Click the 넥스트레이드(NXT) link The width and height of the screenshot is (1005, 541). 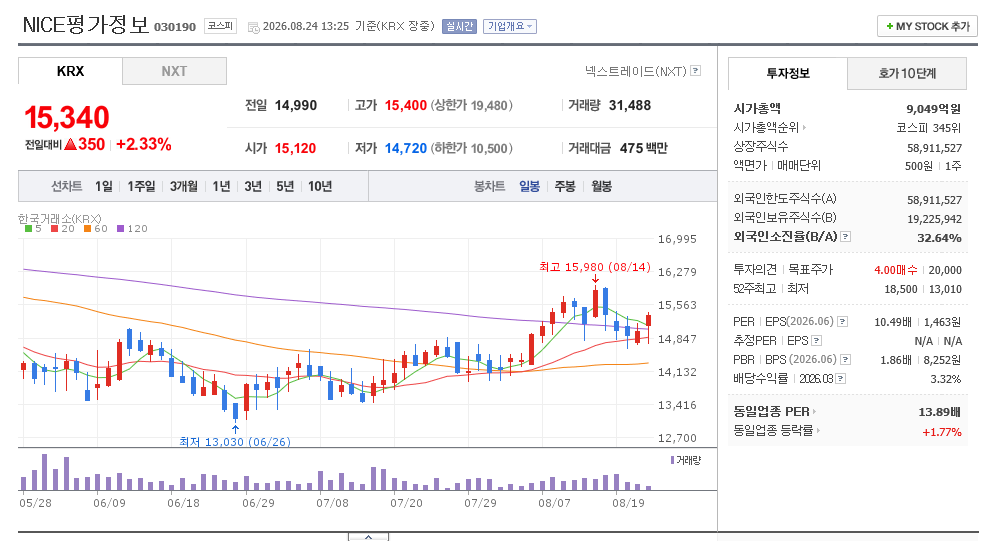coord(635,71)
